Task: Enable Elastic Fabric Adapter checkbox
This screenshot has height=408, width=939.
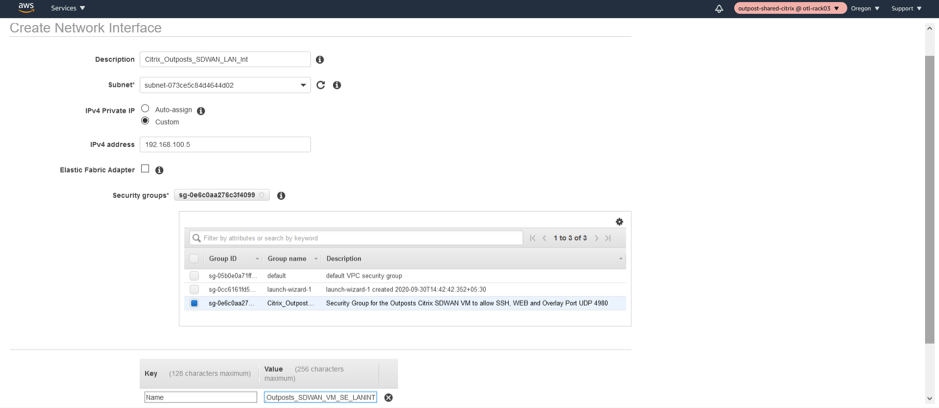Action: 145,169
